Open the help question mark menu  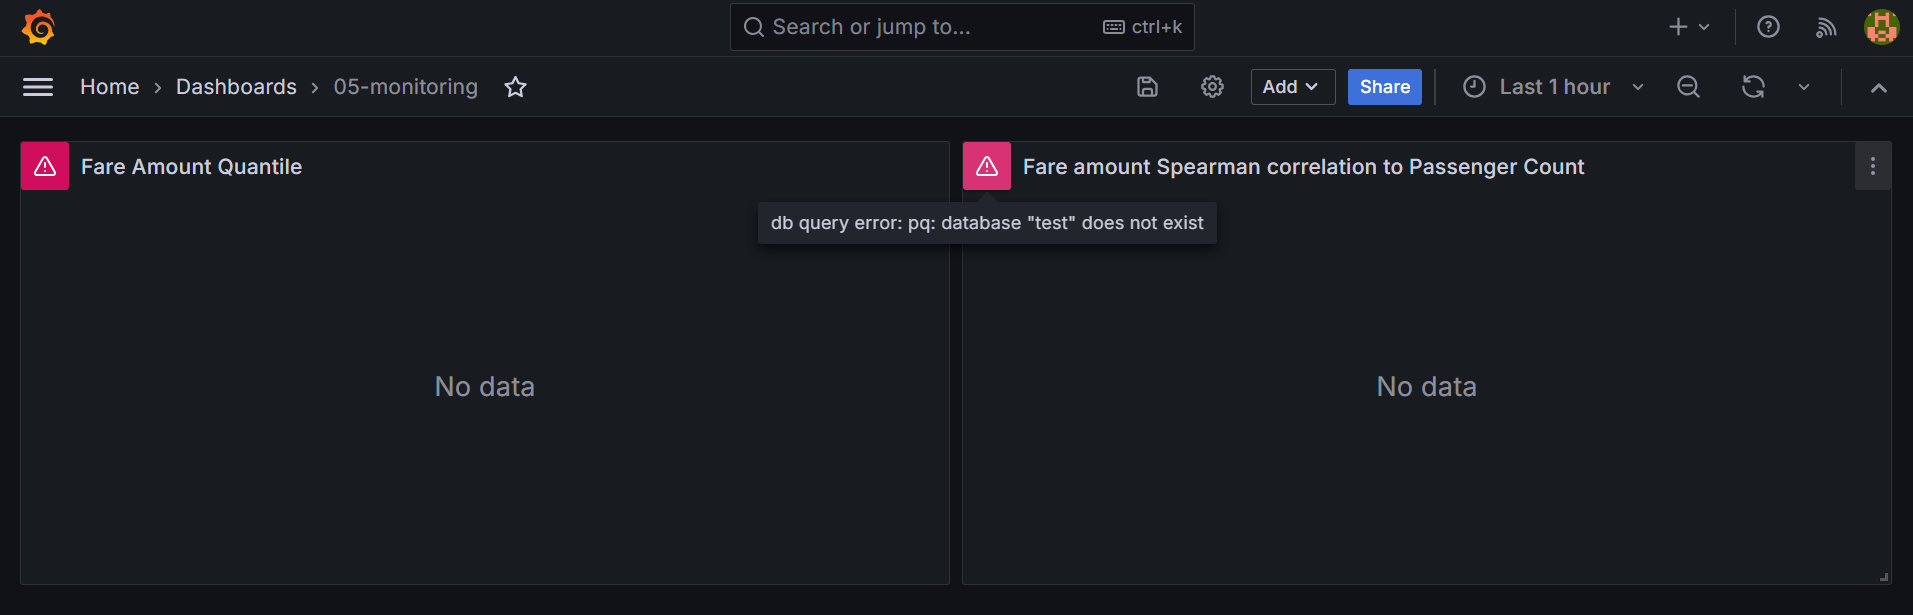point(1768,27)
